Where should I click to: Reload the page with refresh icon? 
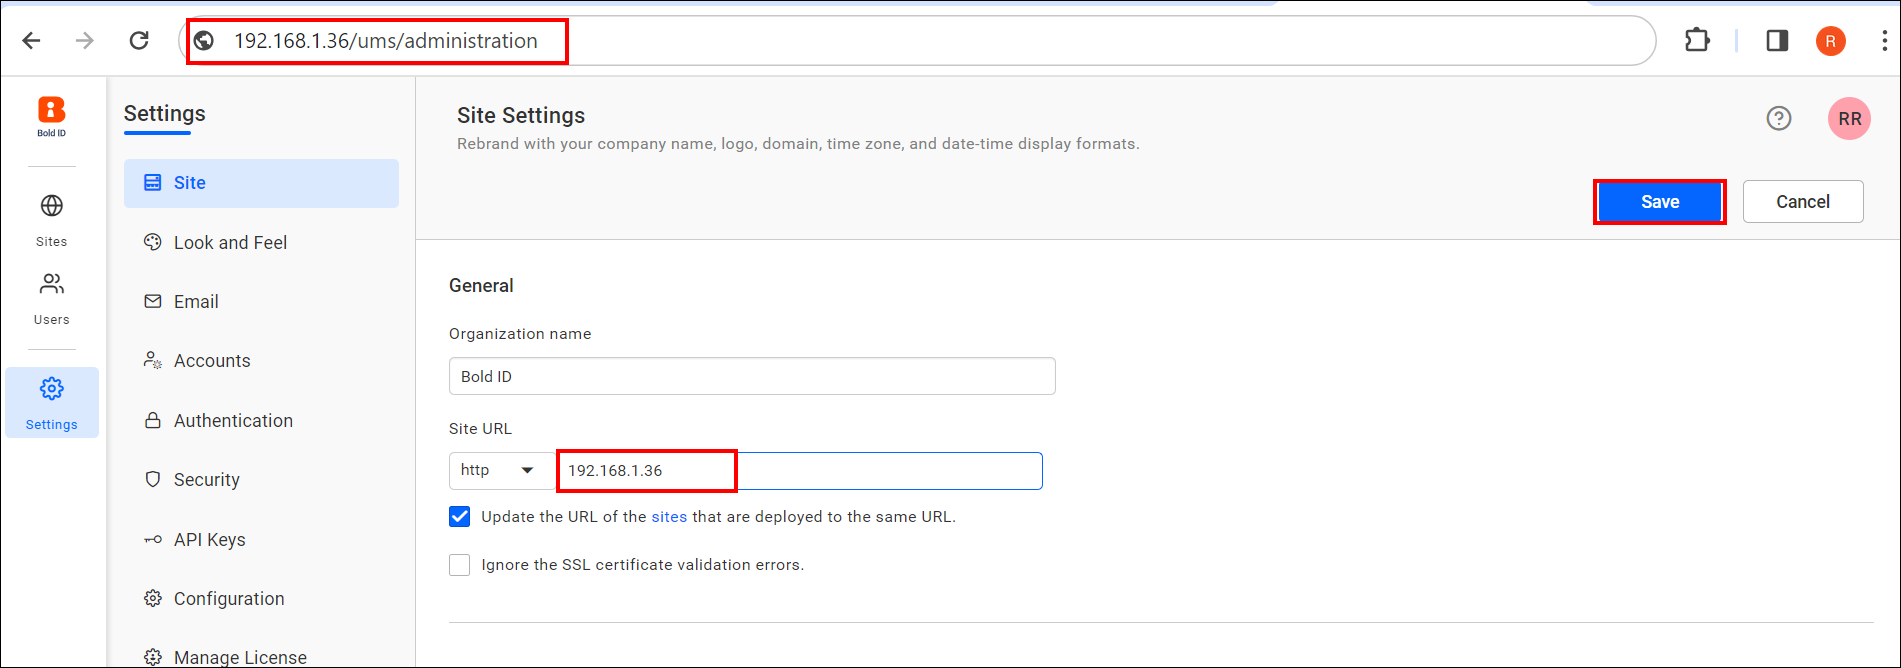pos(139,41)
